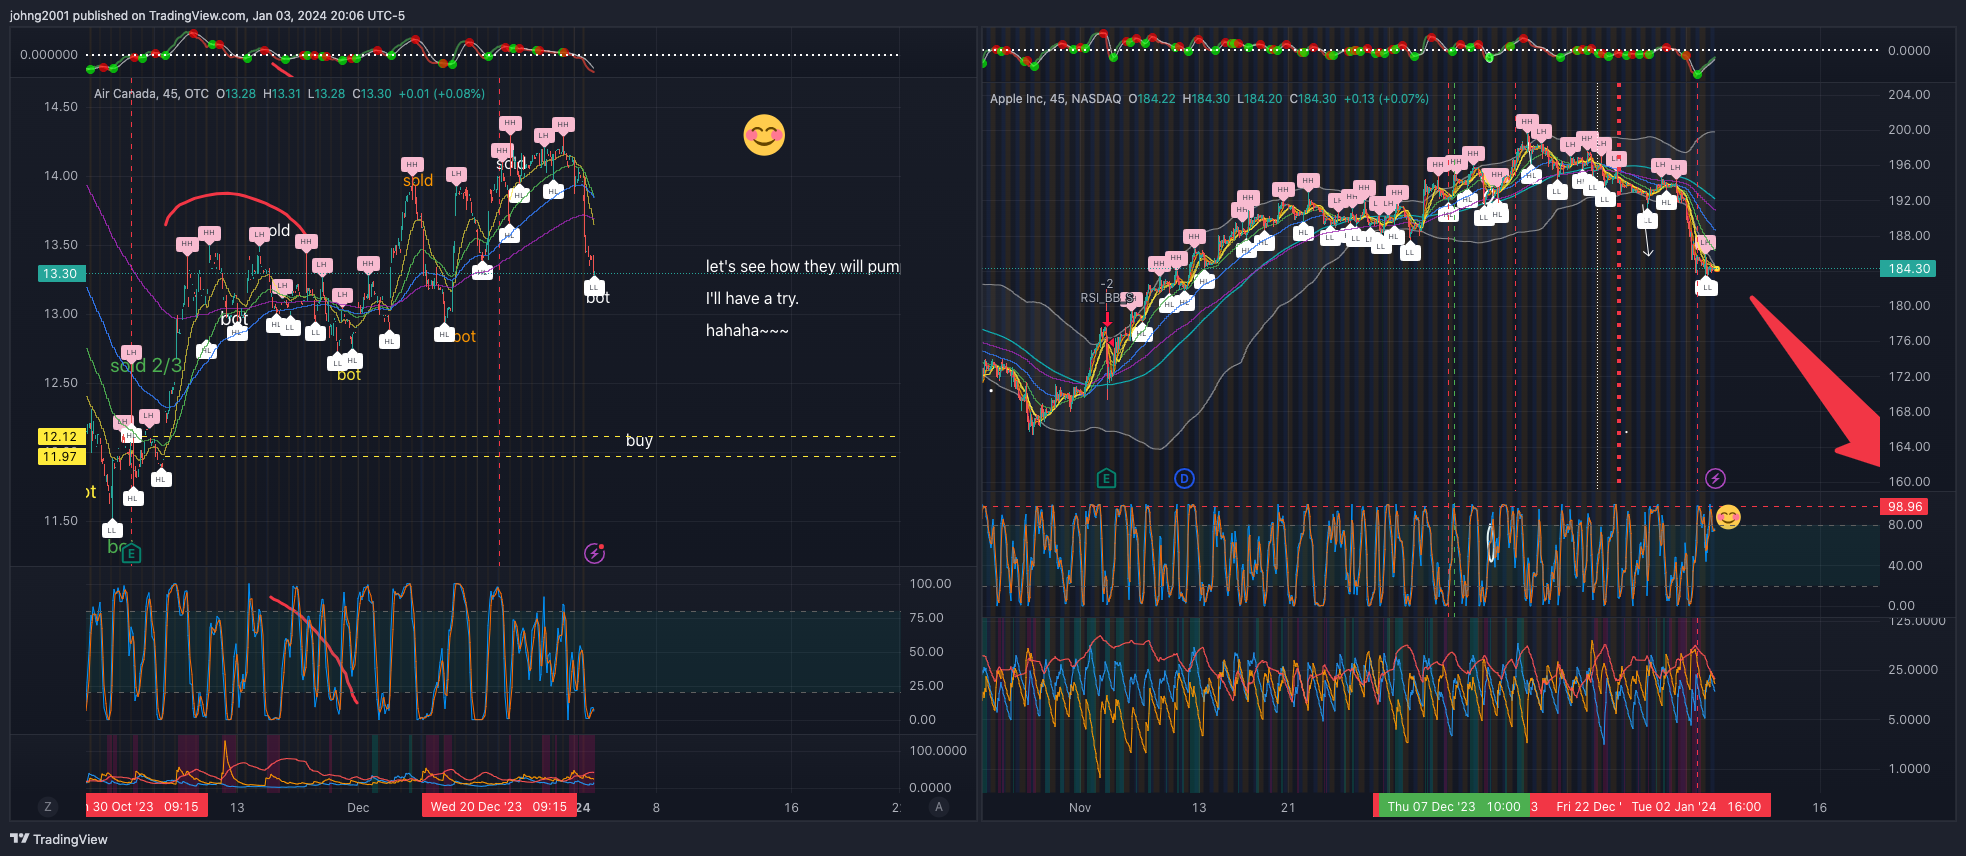Screen dimensions: 1966x856
Task: Click the 'Nov' label on Apple time axis
Action: [1080, 808]
